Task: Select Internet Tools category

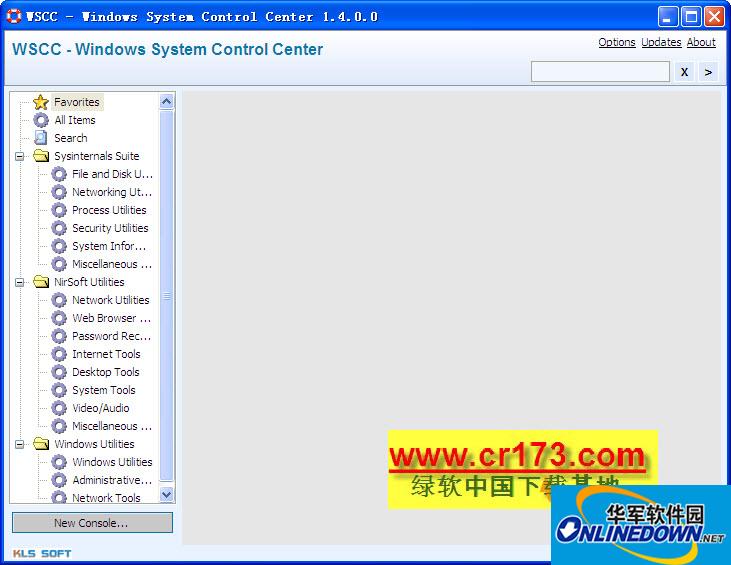Action: click(106, 354)
